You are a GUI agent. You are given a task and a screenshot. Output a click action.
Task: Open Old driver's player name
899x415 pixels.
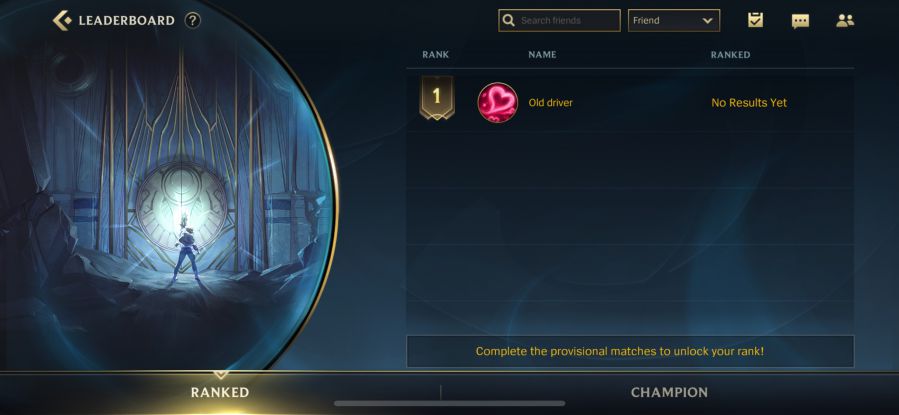click(x=550, y=103)
